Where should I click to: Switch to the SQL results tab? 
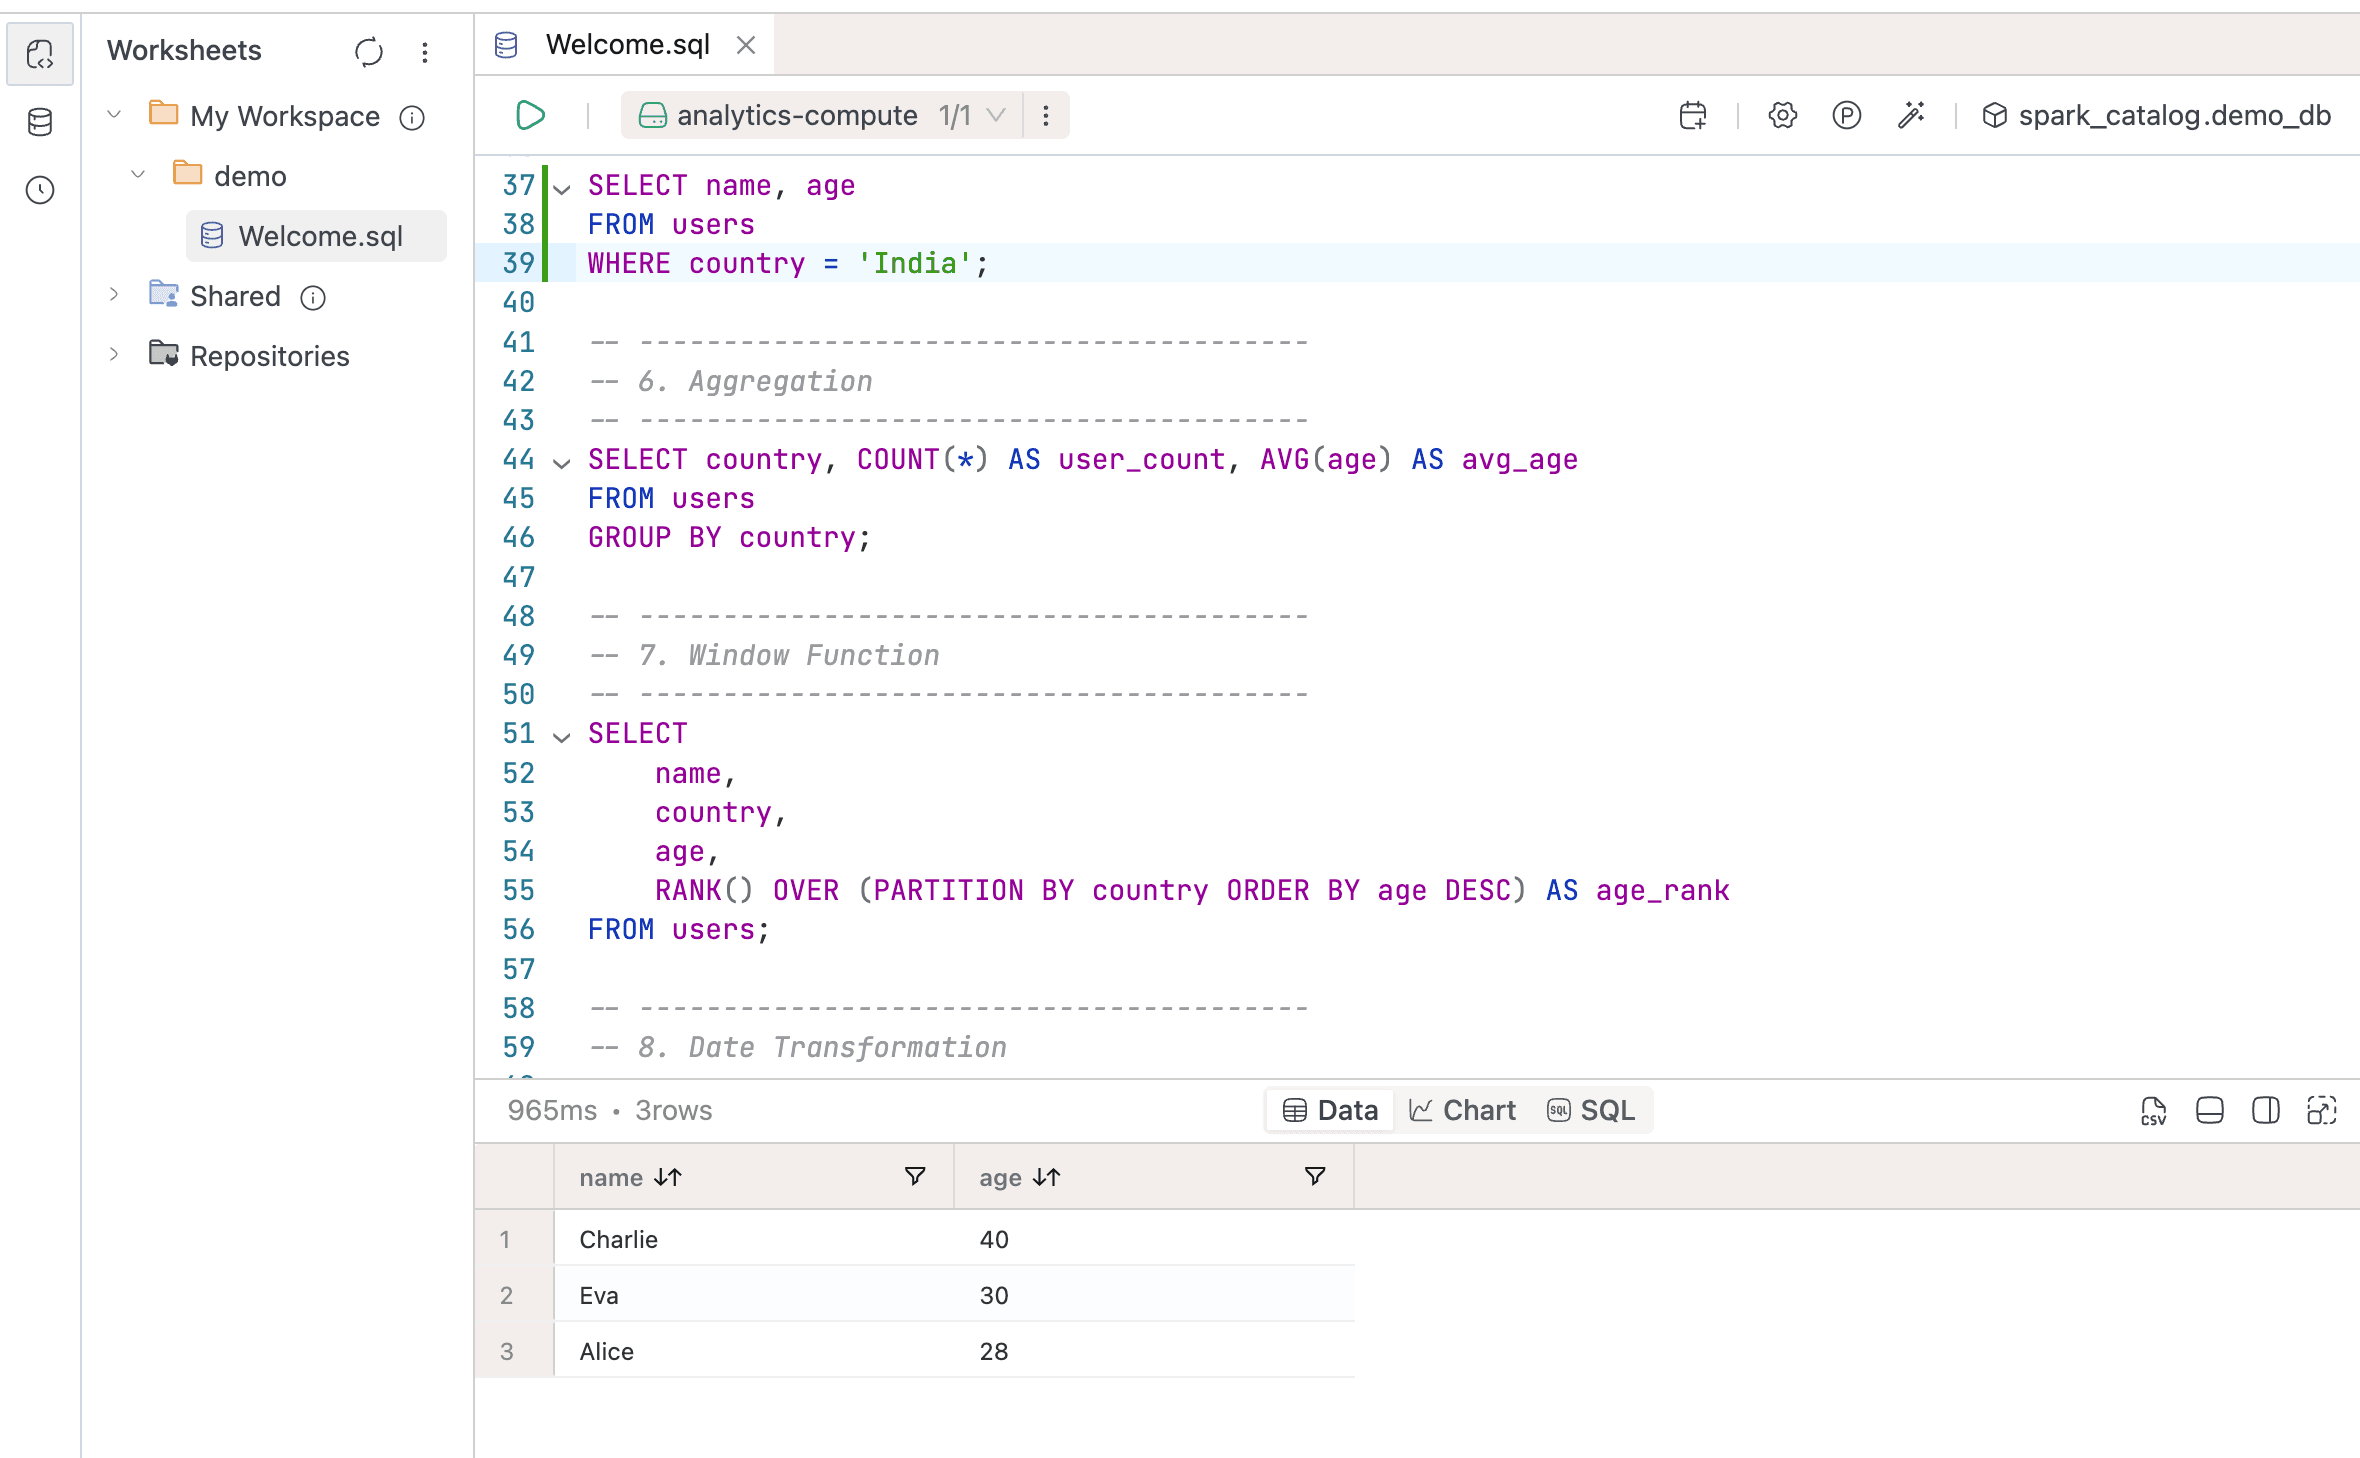[x=1591, y=1110]
